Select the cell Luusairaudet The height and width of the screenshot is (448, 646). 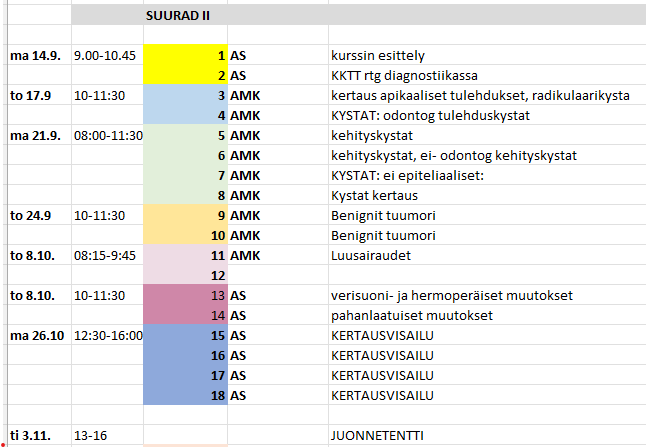(487, 255)
